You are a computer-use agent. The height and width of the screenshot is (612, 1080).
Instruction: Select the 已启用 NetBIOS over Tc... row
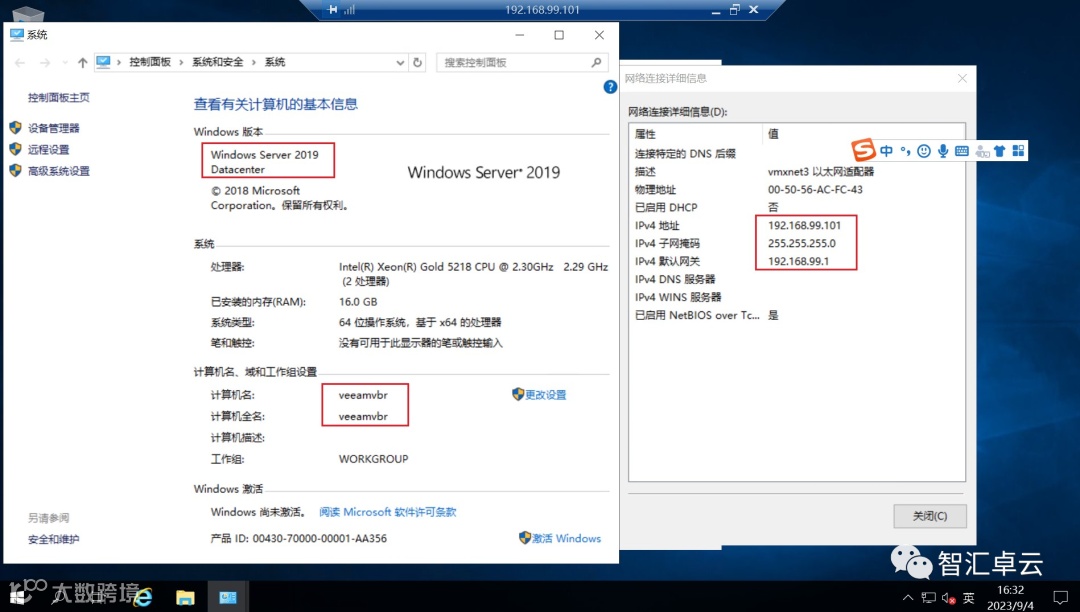(797, 315)
